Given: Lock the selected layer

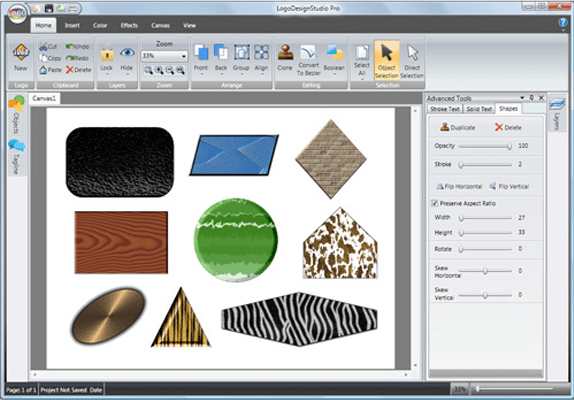Looking at the screenshot, I should pos(107,57).
